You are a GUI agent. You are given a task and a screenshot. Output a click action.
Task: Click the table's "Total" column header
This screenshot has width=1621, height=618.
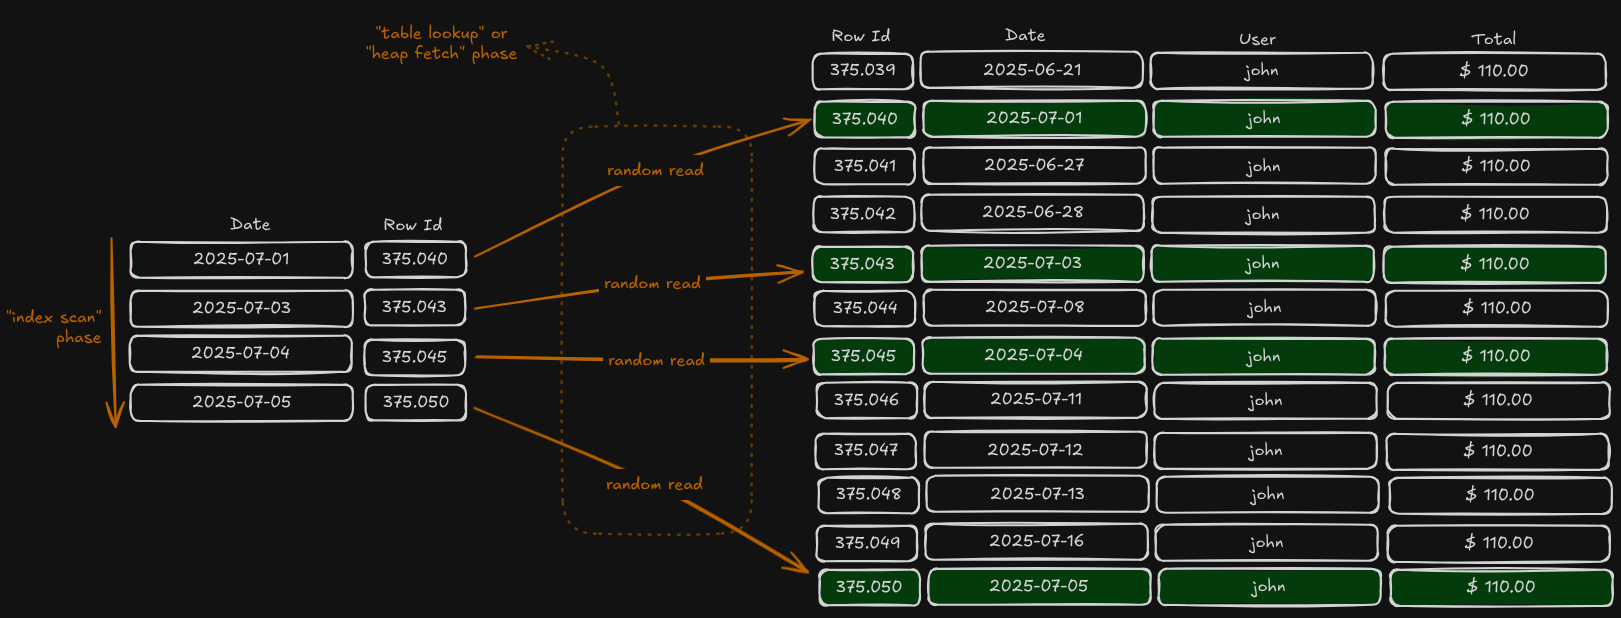1493,39
